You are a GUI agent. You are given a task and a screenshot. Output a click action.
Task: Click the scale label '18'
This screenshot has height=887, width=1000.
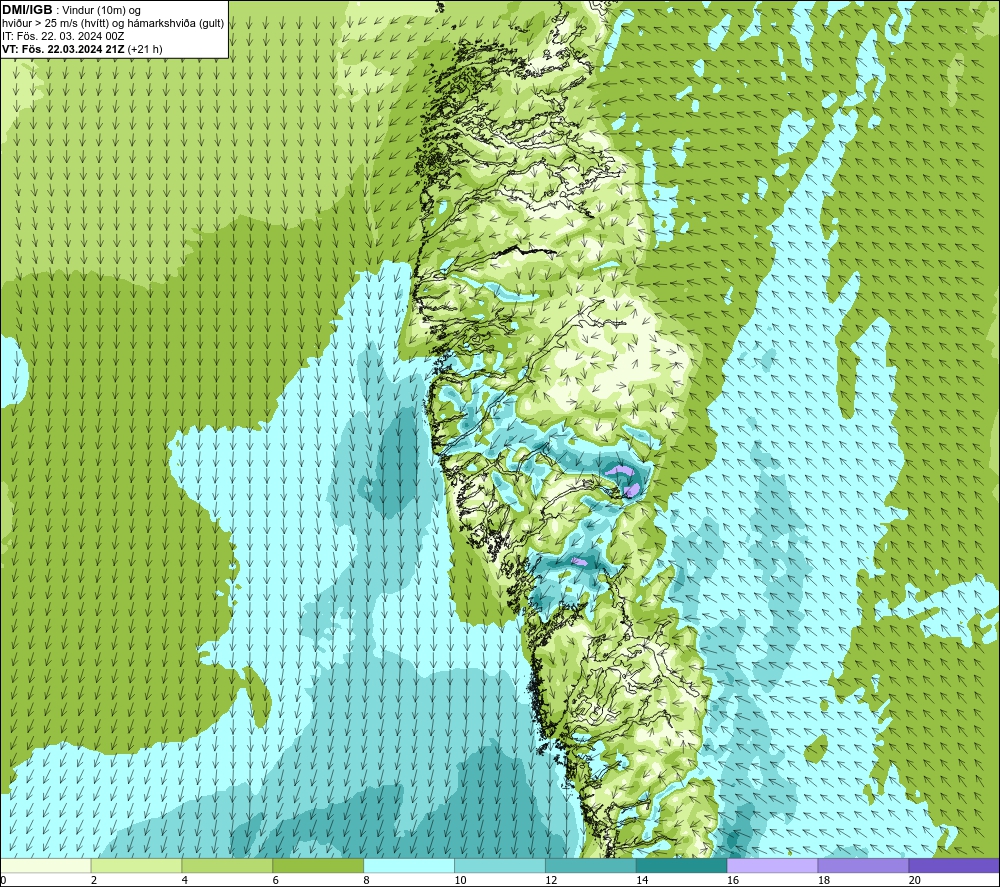click(x=824, y=880)
